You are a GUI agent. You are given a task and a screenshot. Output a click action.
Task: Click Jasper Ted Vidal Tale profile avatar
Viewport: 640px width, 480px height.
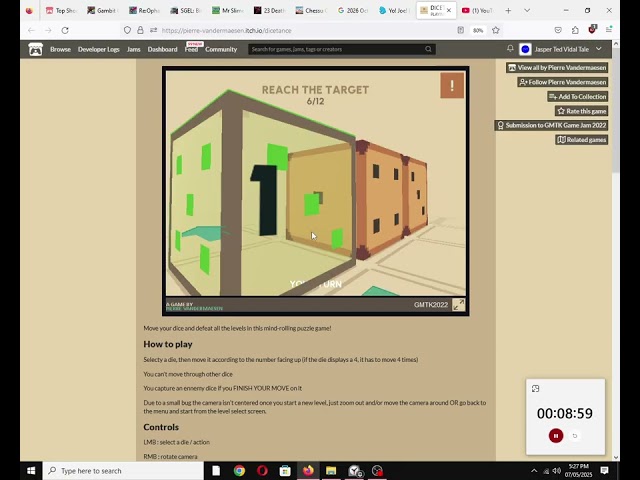[525, 49]
